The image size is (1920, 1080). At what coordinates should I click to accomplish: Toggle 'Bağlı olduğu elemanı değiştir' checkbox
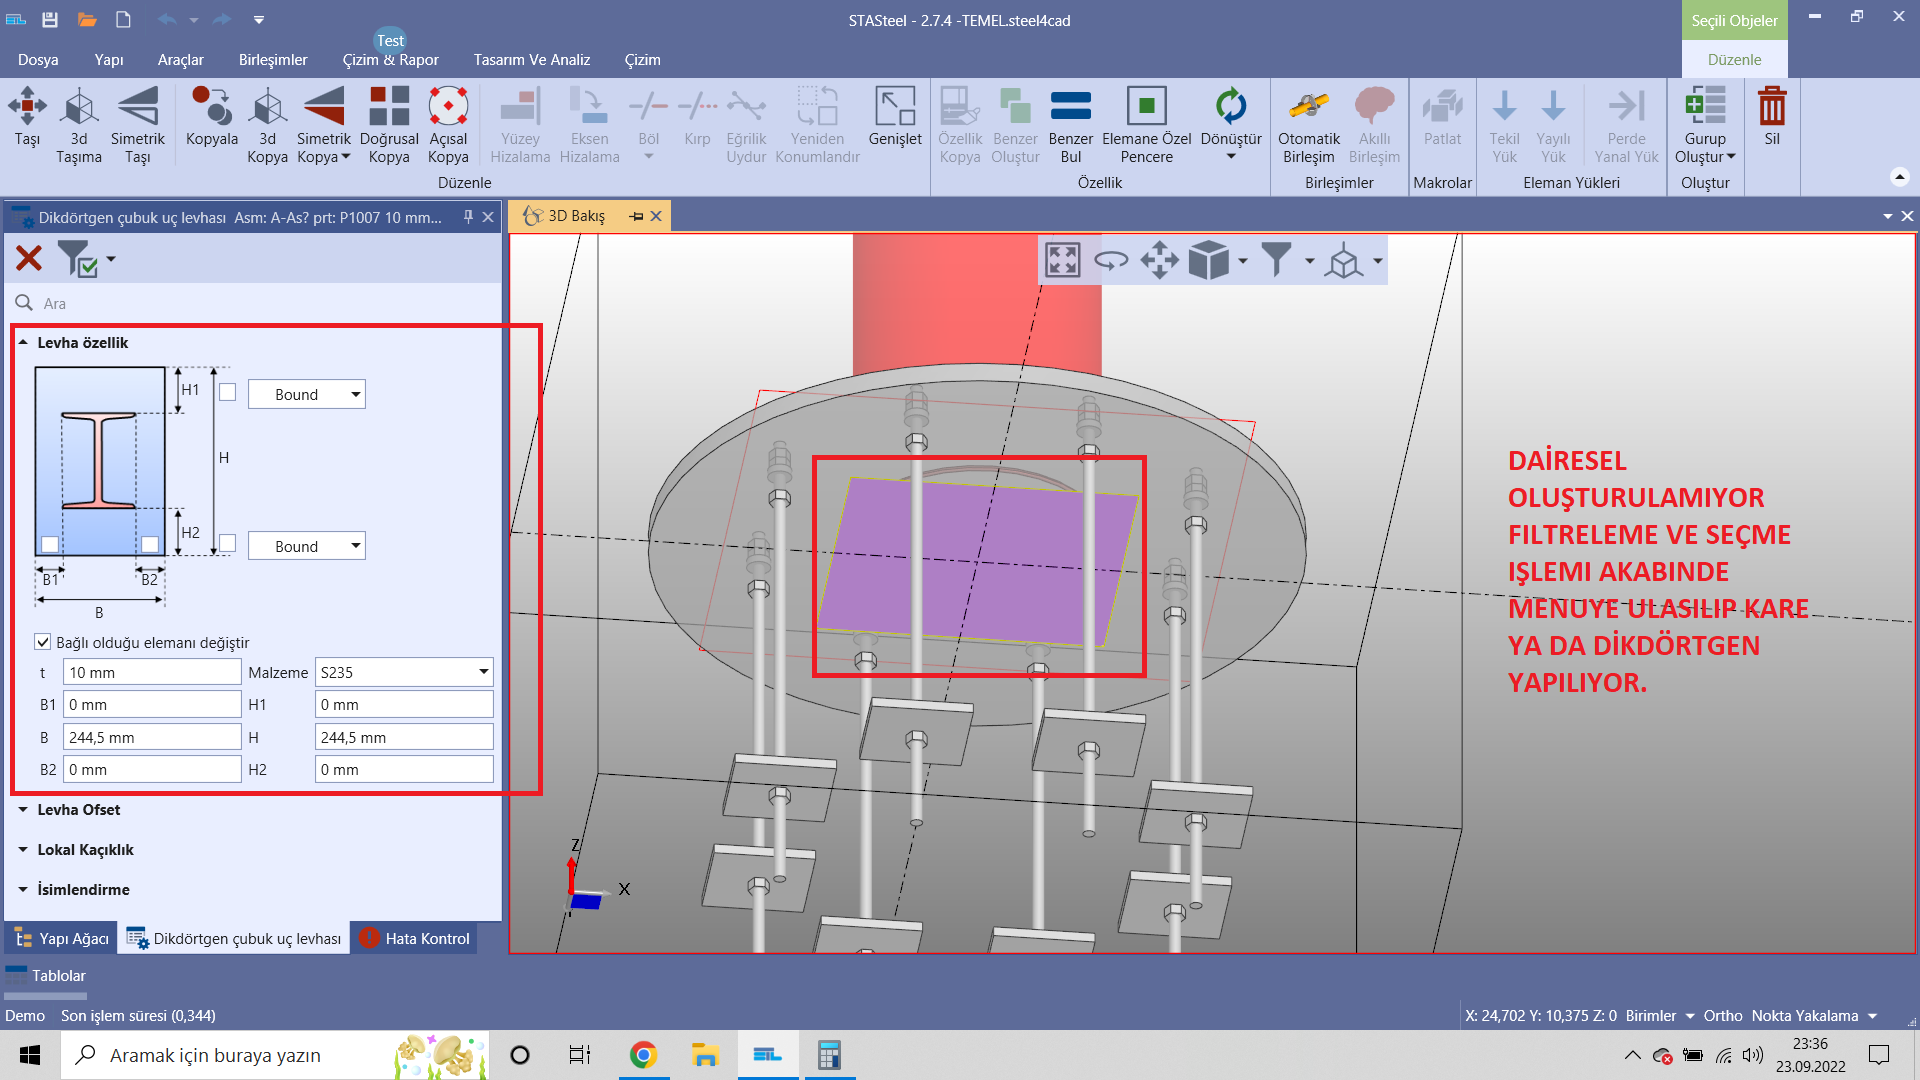[43, 643]
